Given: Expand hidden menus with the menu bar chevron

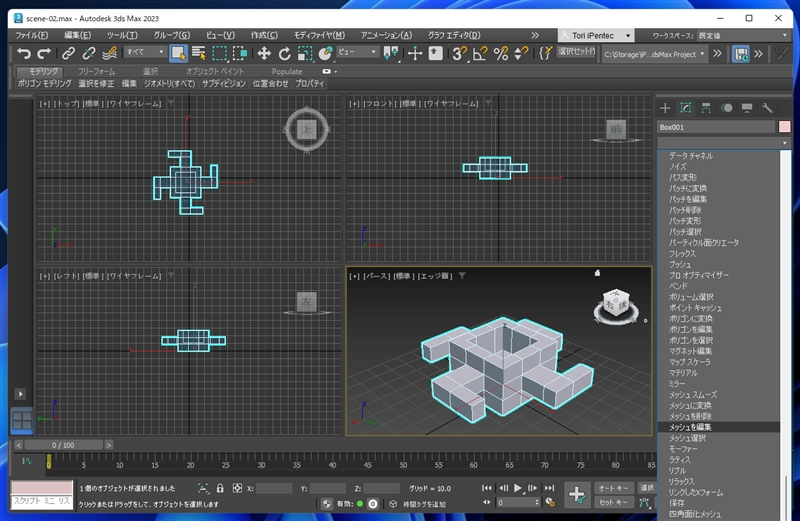Looking at the screenshot, I should 535,35.
